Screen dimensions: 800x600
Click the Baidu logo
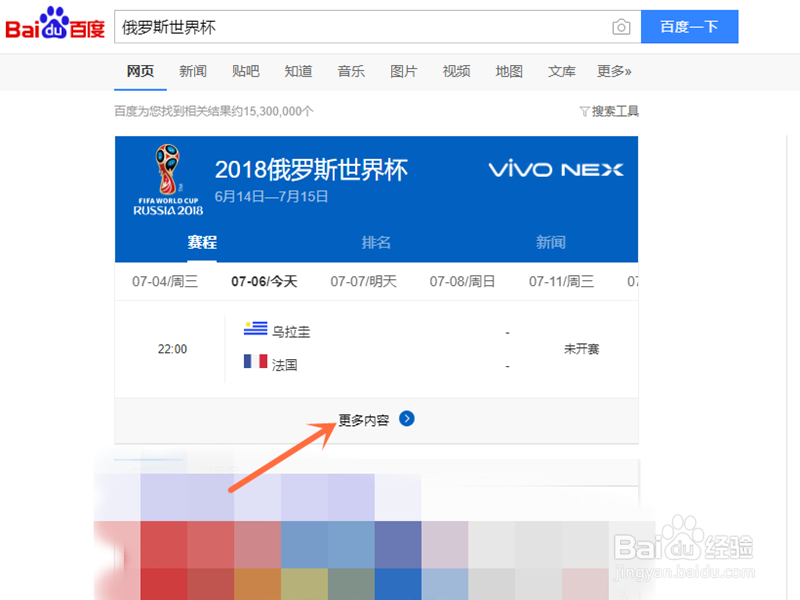click(x=54, y=26)
